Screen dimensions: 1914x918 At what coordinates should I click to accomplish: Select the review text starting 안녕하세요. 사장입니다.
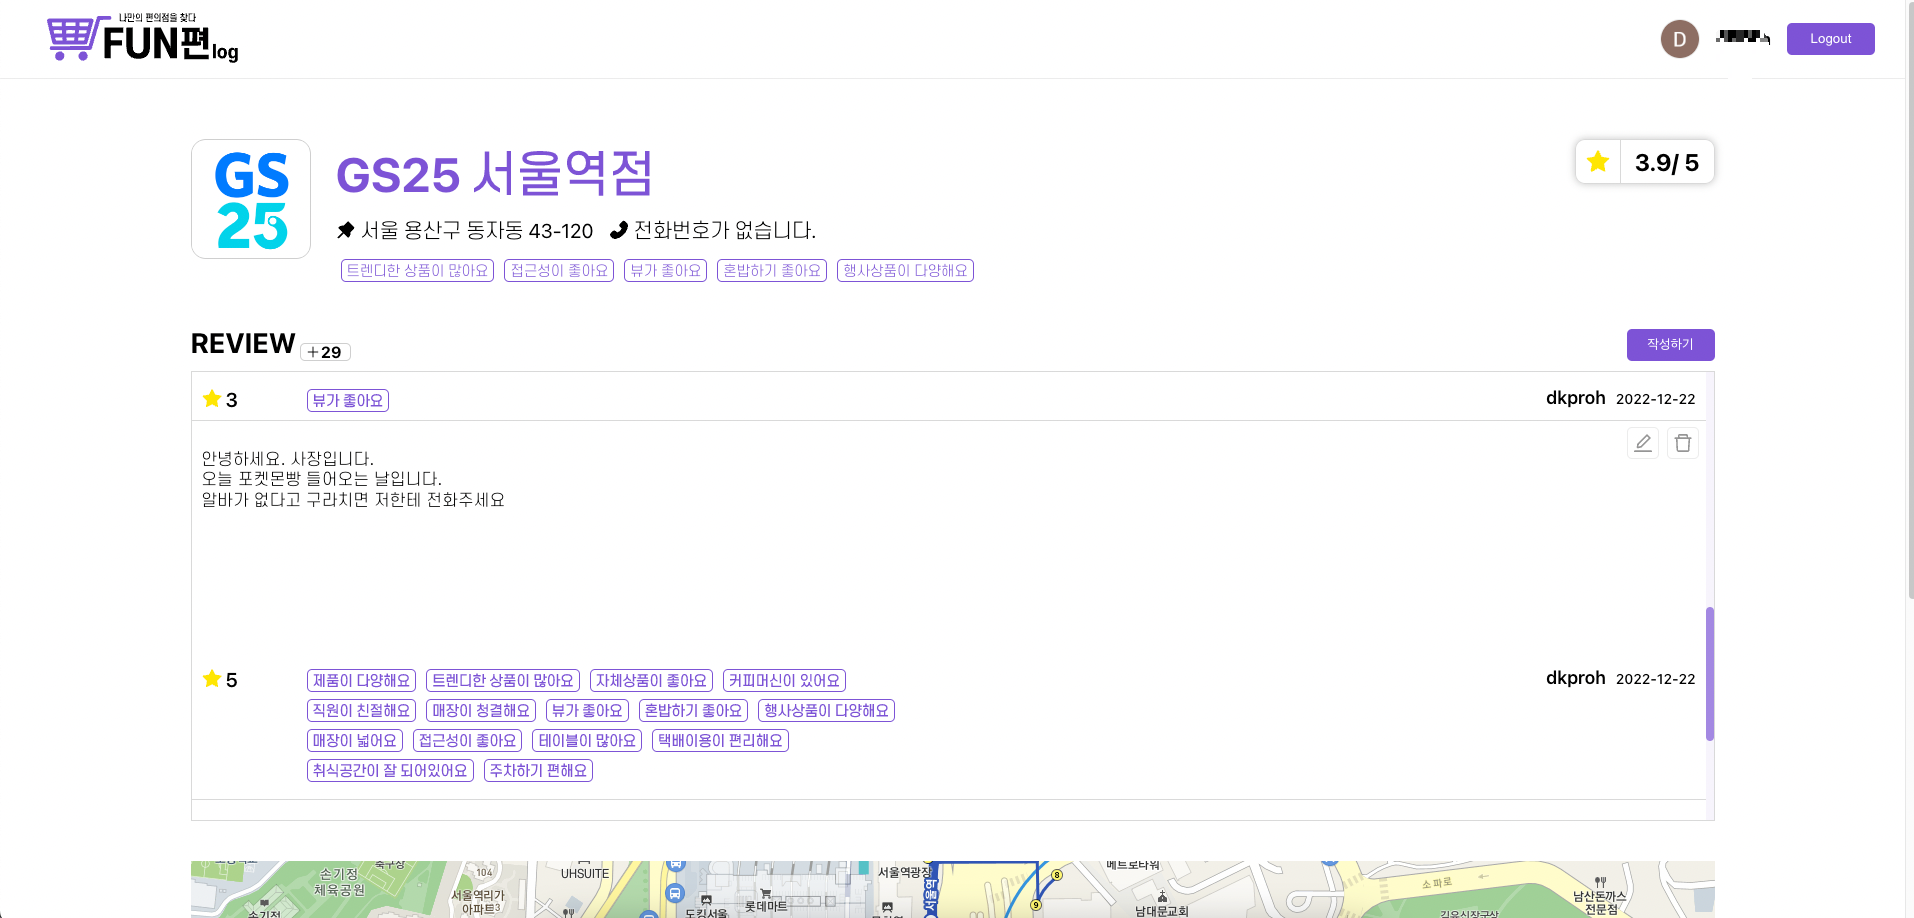(x=353, y=479)
